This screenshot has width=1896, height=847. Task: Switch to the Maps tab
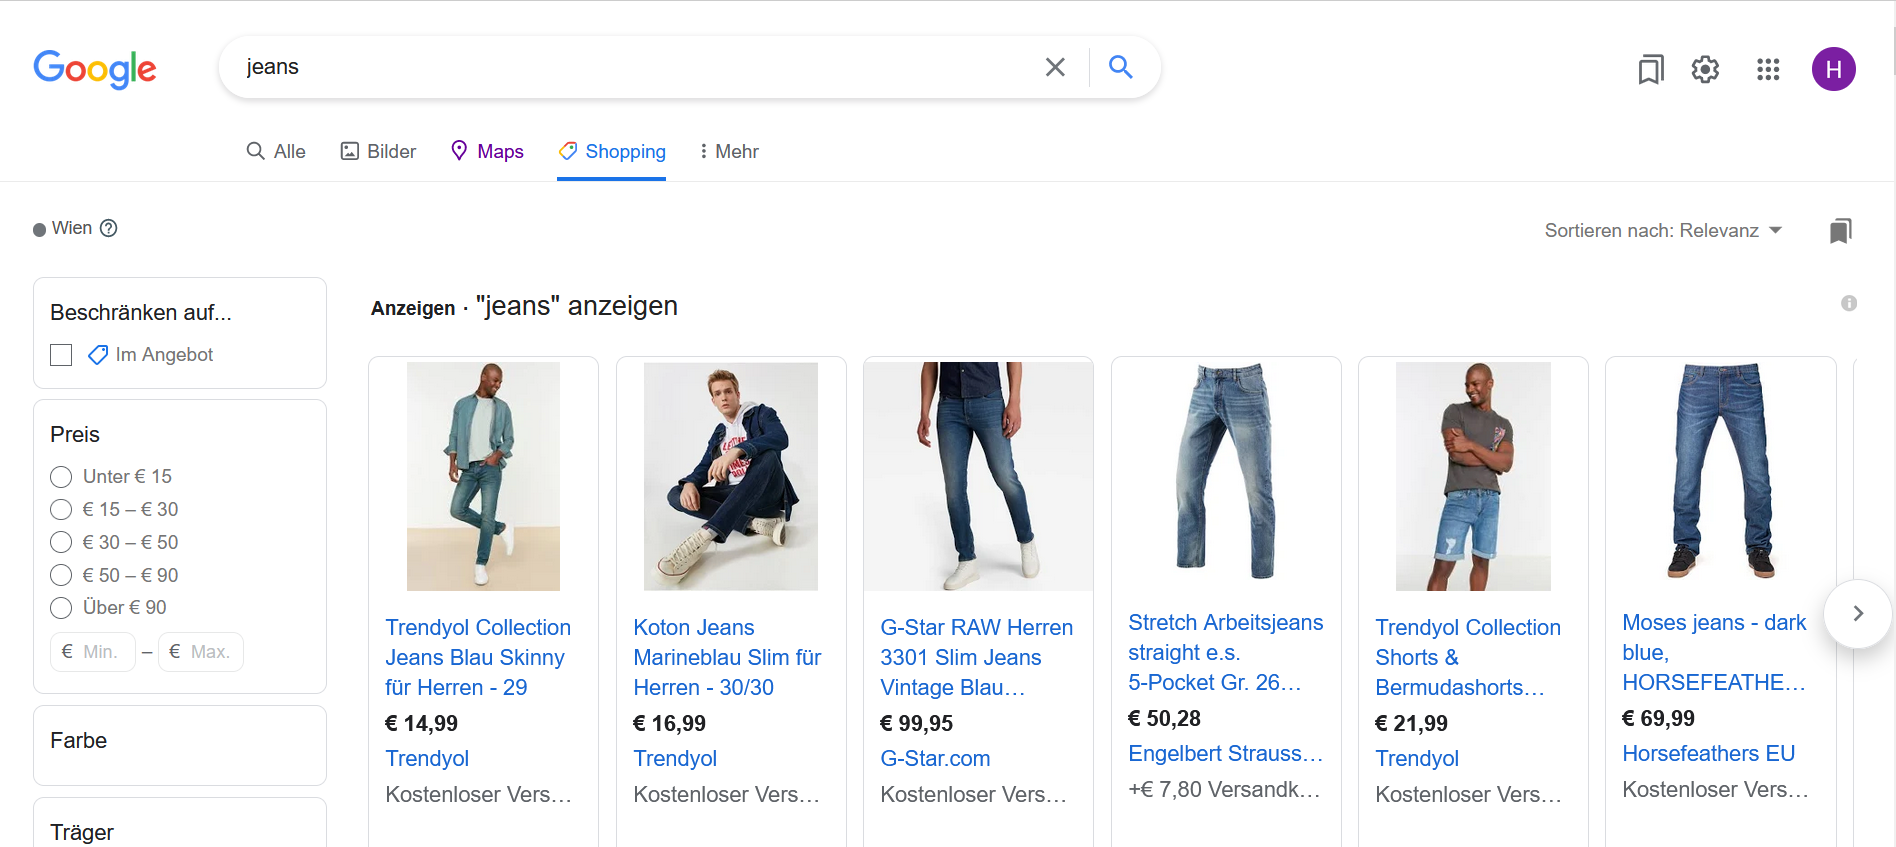tap(487, 151)
